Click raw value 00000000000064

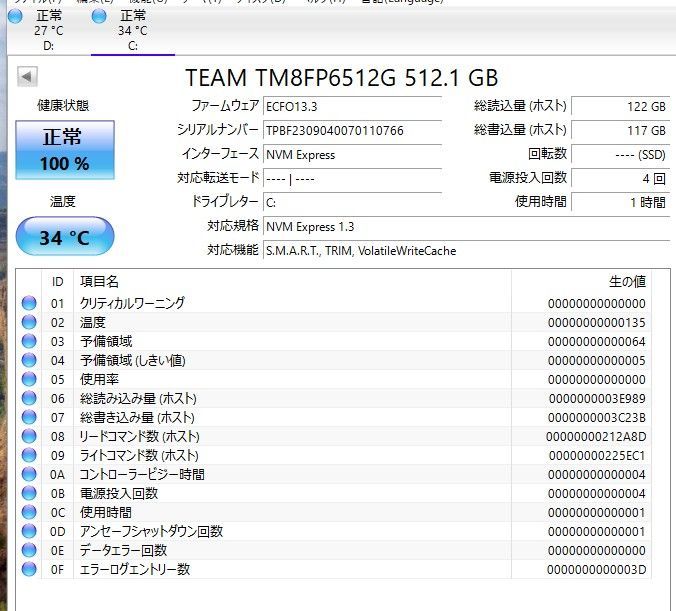597,342
